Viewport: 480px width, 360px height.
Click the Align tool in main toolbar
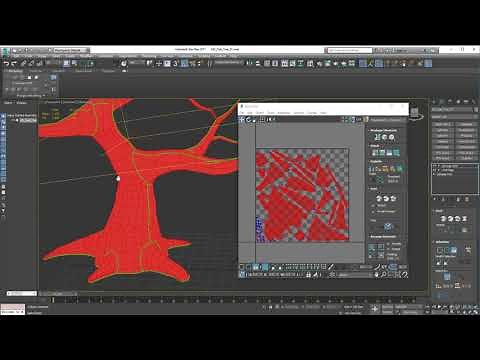coord(258,63)
